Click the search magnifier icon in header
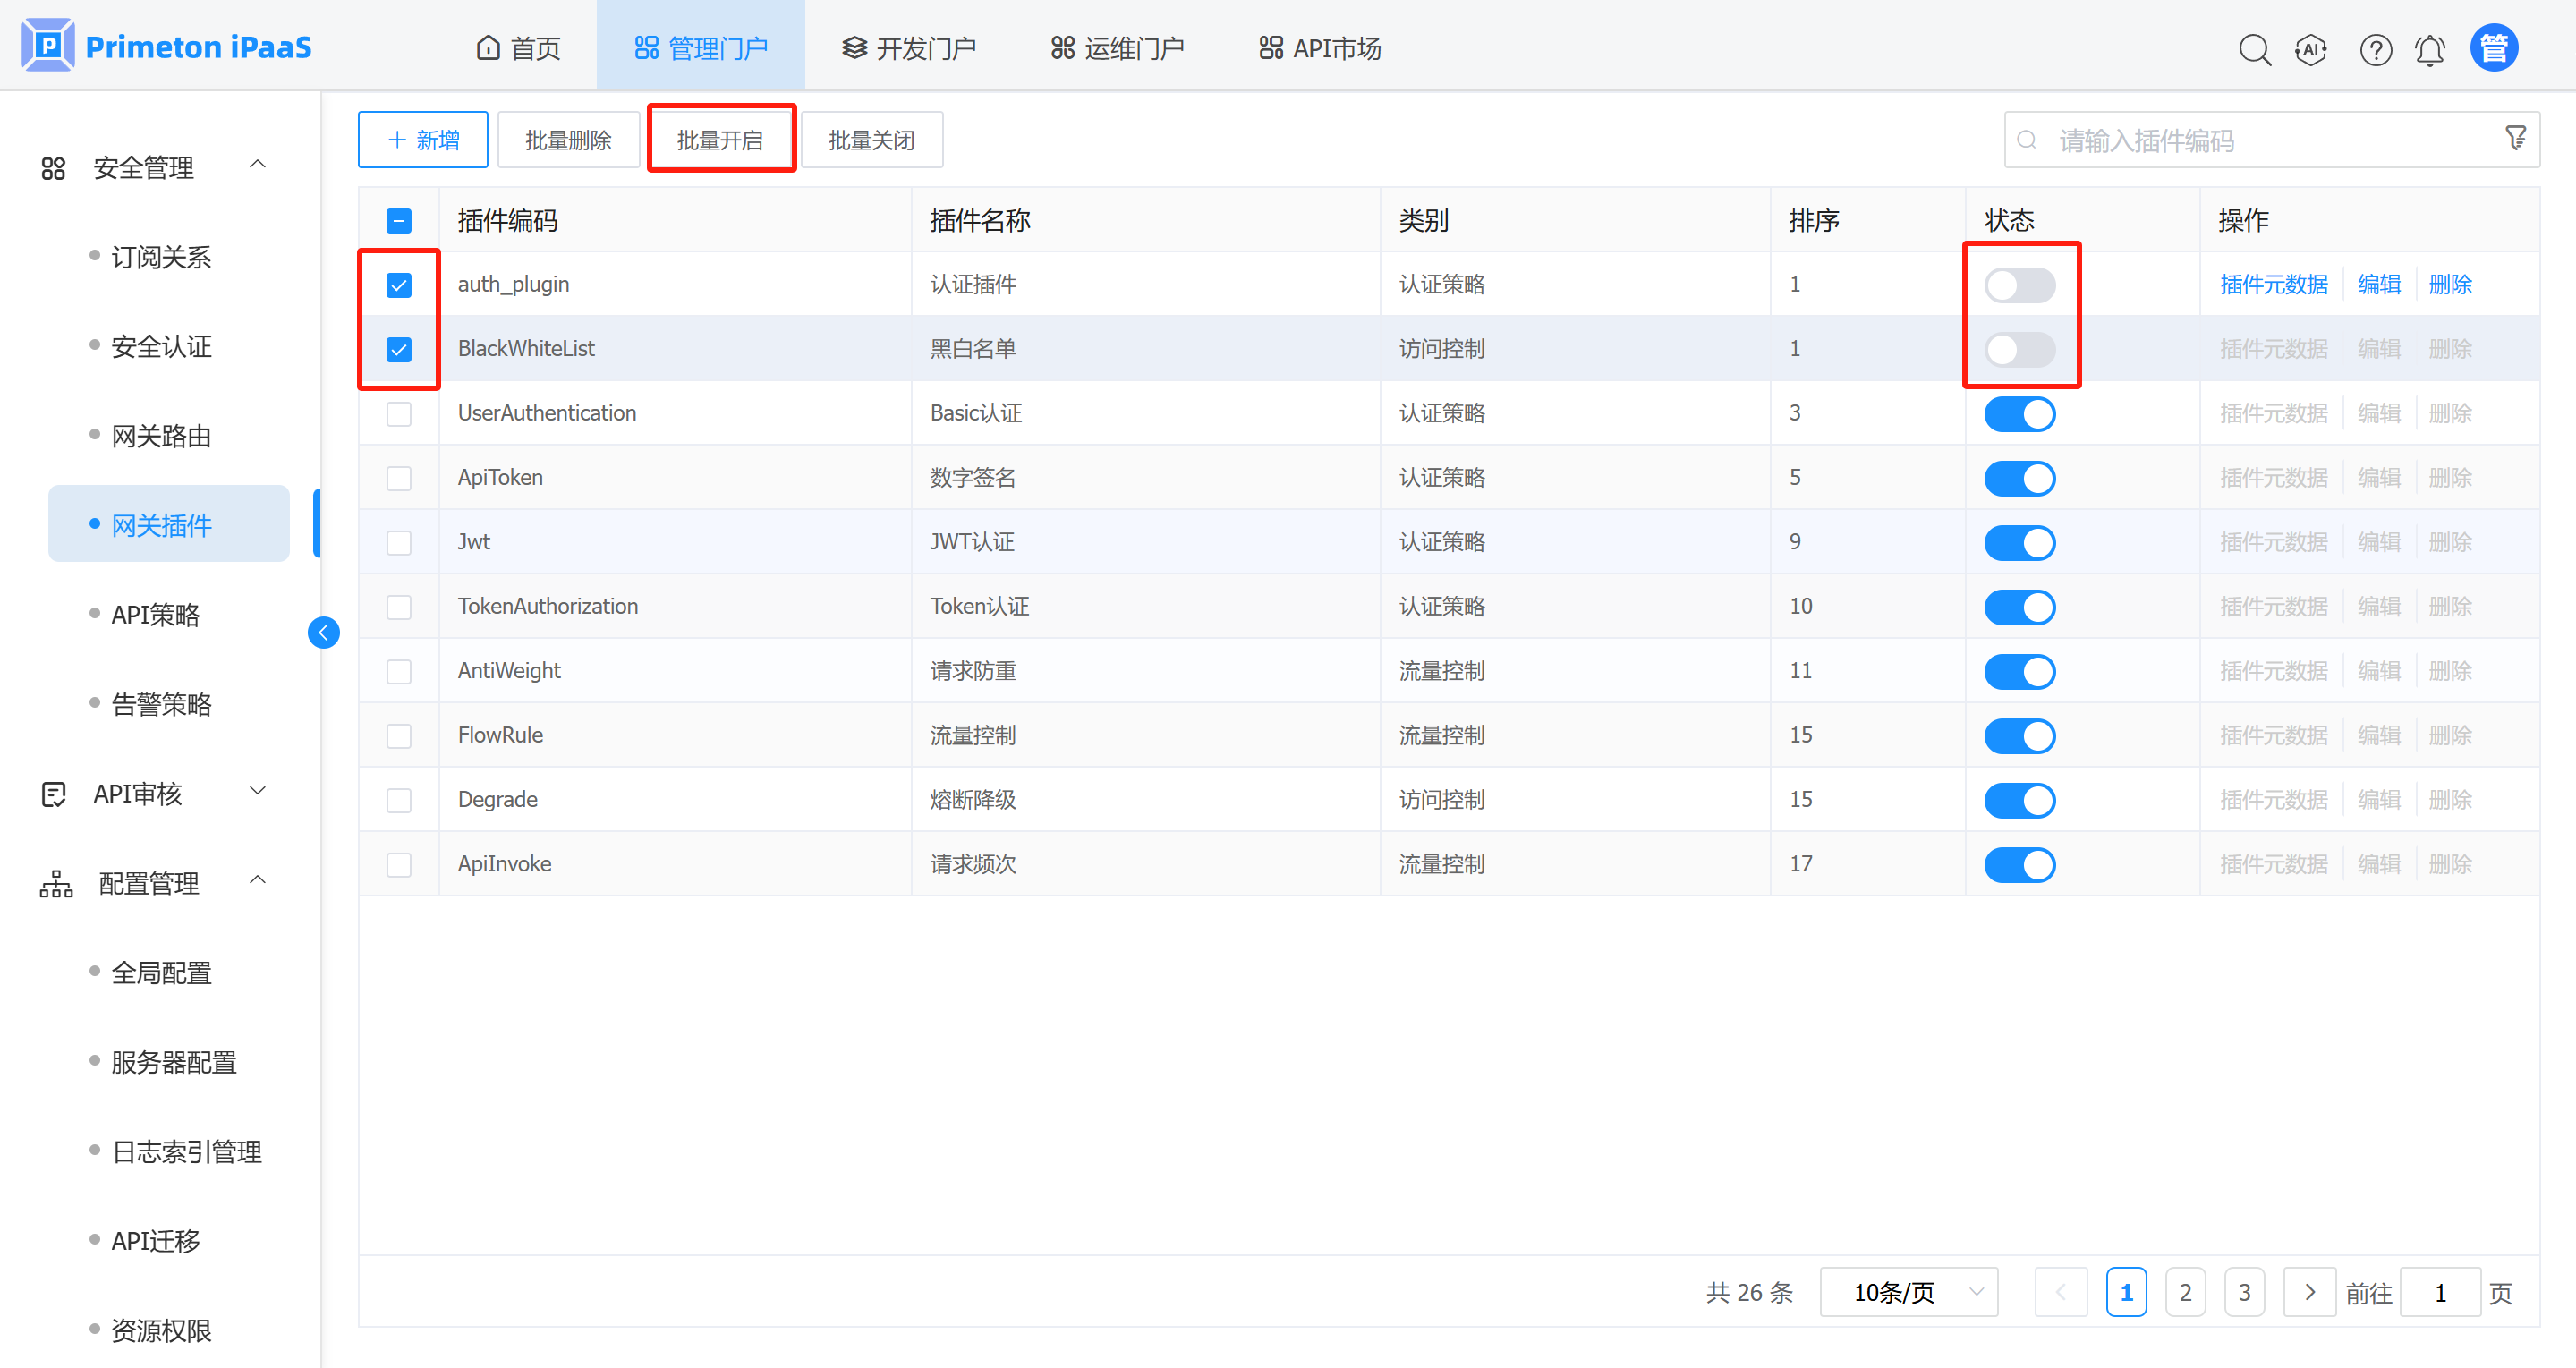Screen dimensions: 2576x1368 click(x=2254, y=49)
